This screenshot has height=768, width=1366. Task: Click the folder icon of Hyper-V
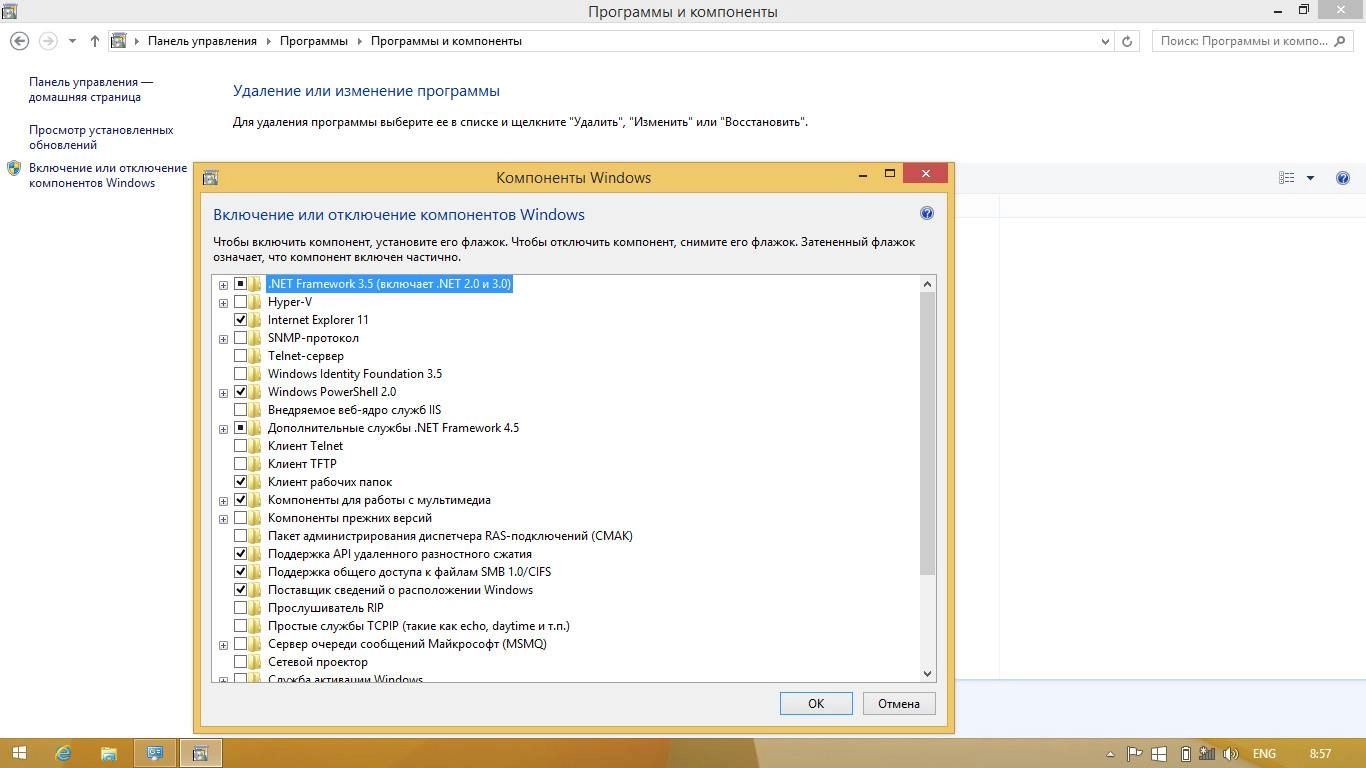(x=255, y=302)
